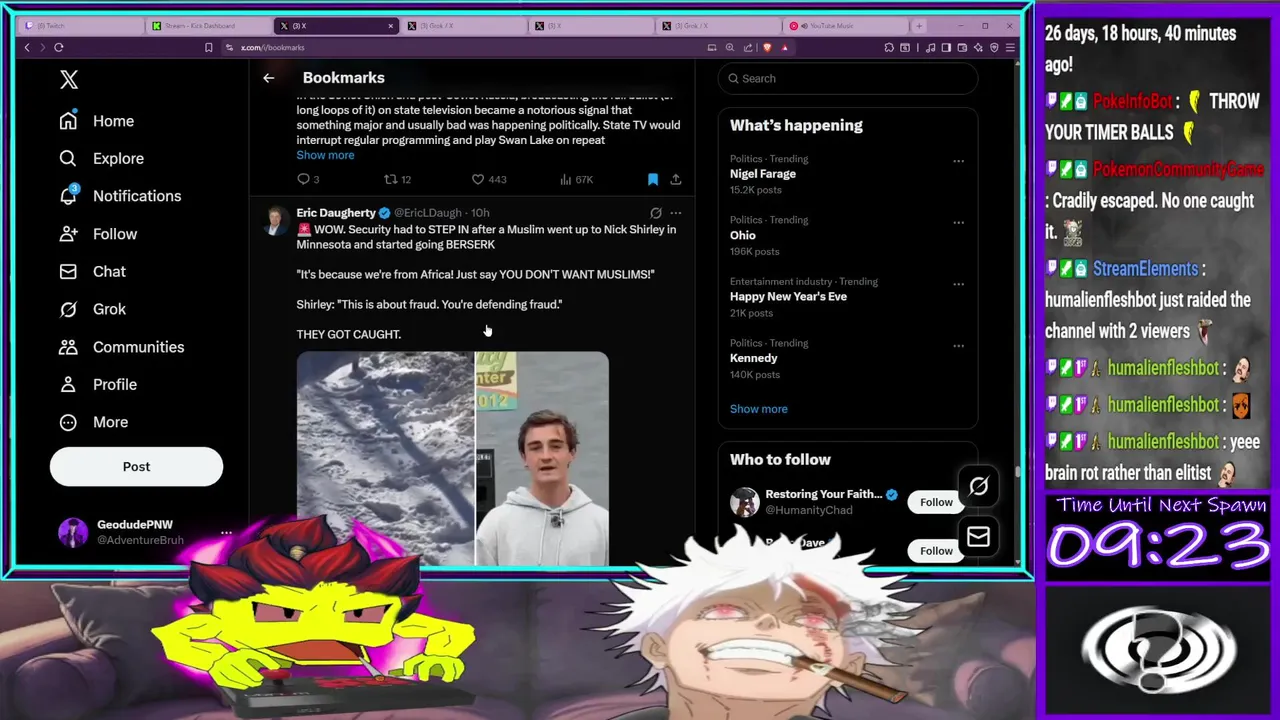
Task: Follow Restoring Your Faith account
Action: pos(936,502)
